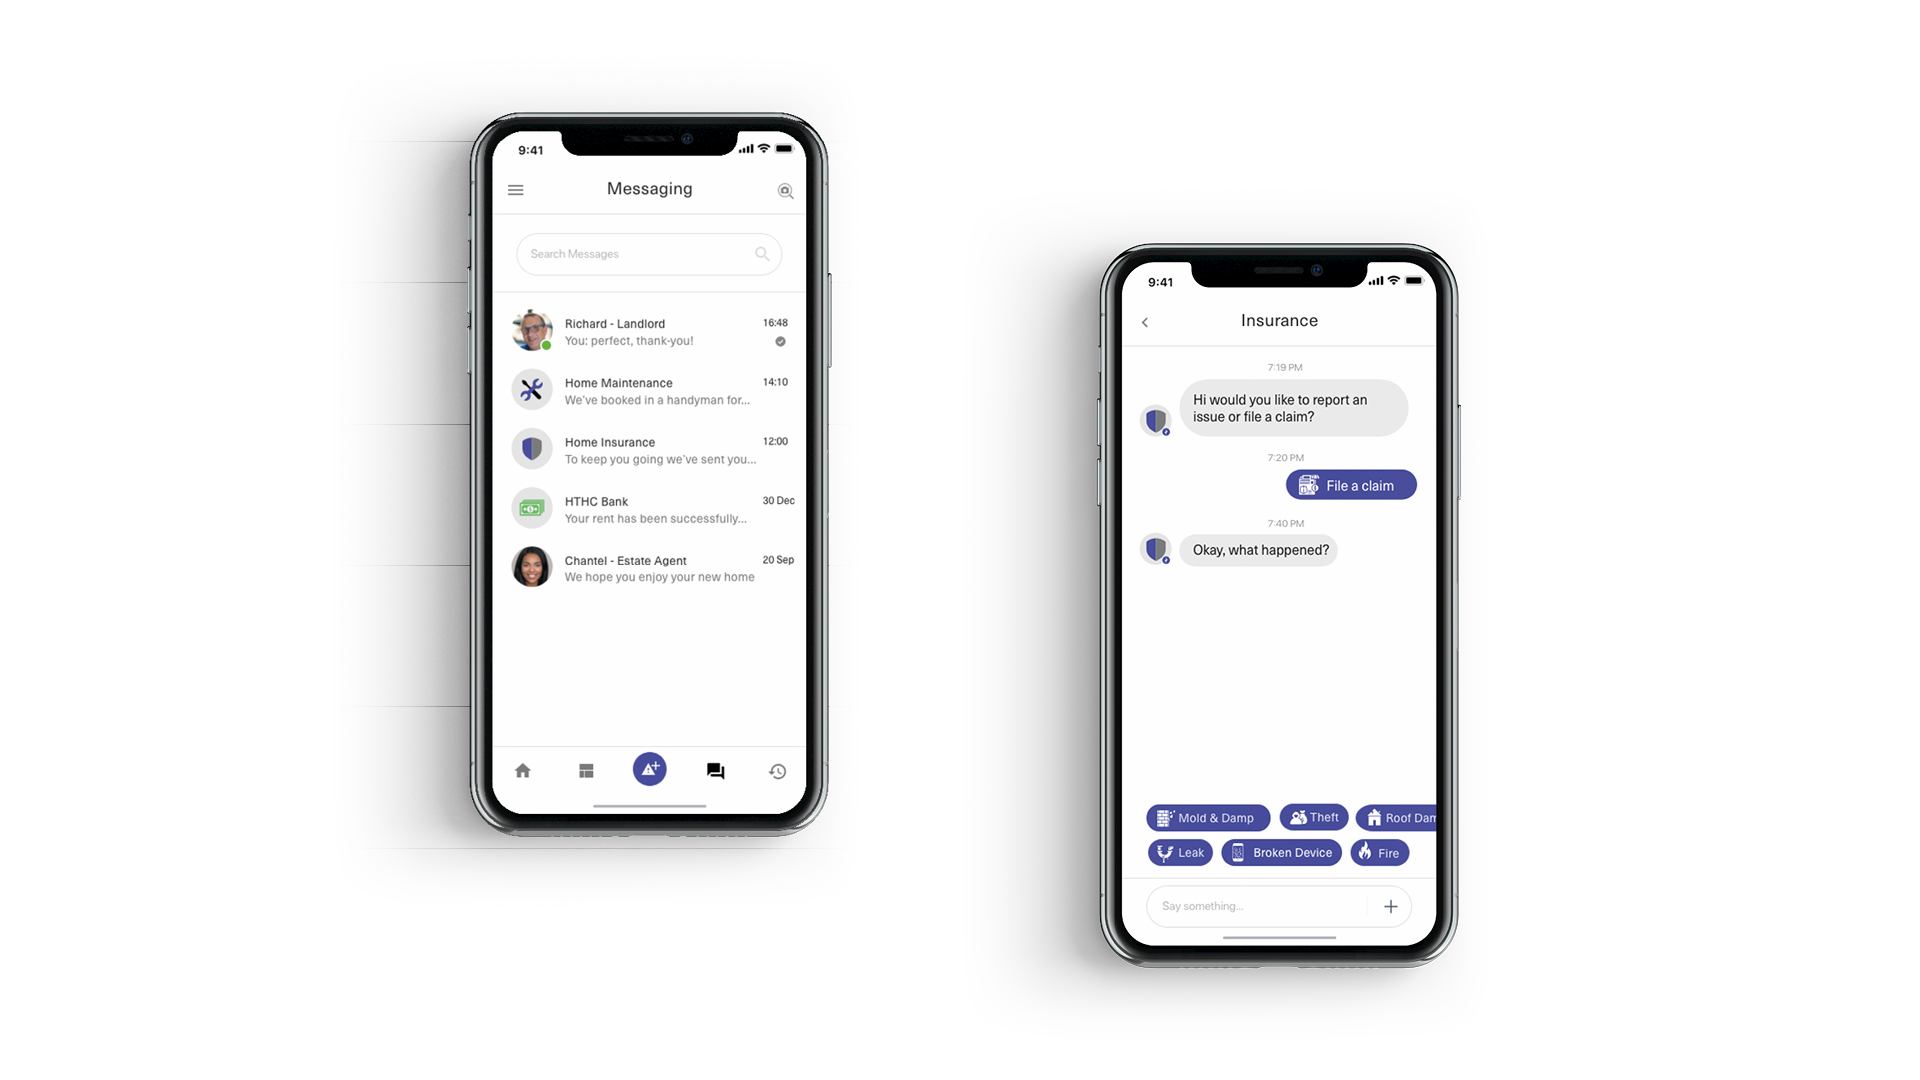The height and width of the screenshot is (1080, 1920).
Task: Tap the Search Messages input field
Action: coord(647,253)
